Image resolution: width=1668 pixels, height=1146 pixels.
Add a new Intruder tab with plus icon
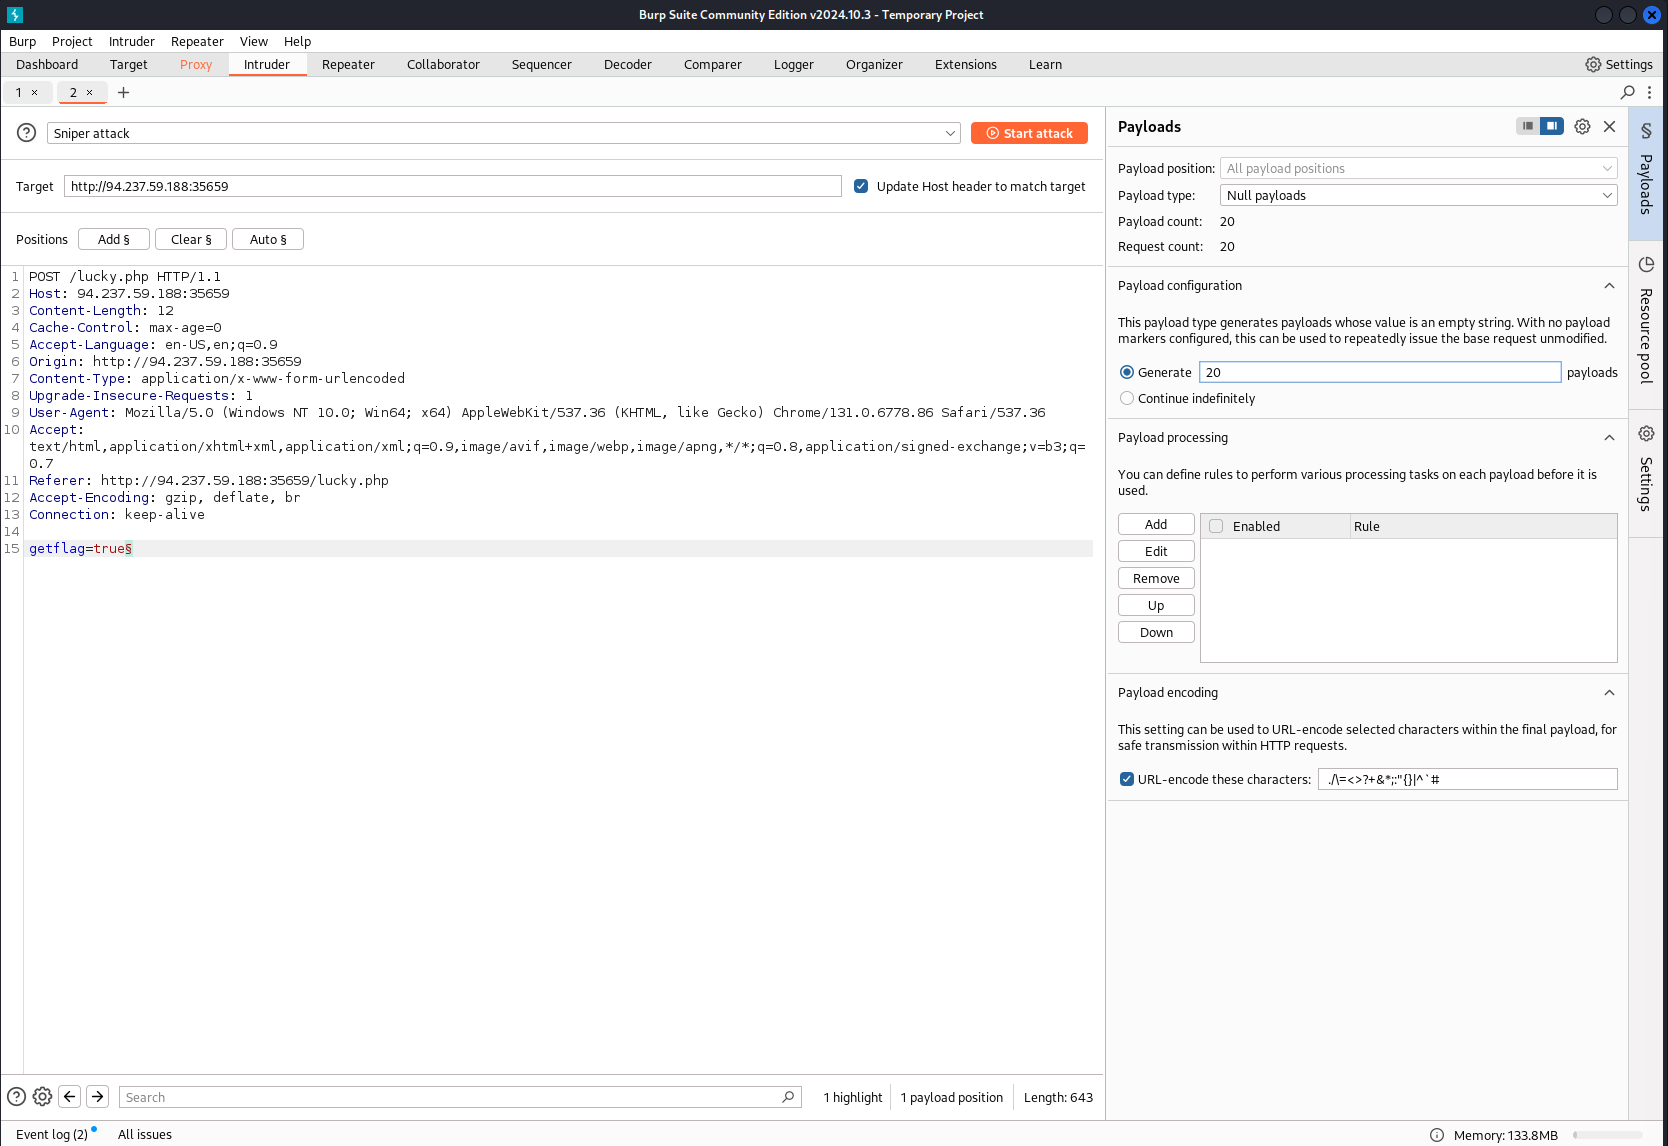point(124,92)
